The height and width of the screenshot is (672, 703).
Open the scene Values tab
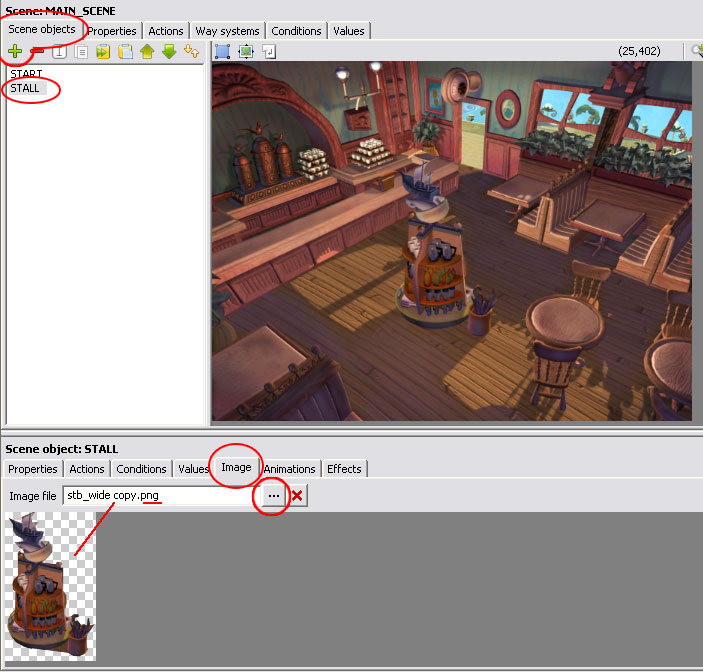pyautogui.click(x=349, y=31)
